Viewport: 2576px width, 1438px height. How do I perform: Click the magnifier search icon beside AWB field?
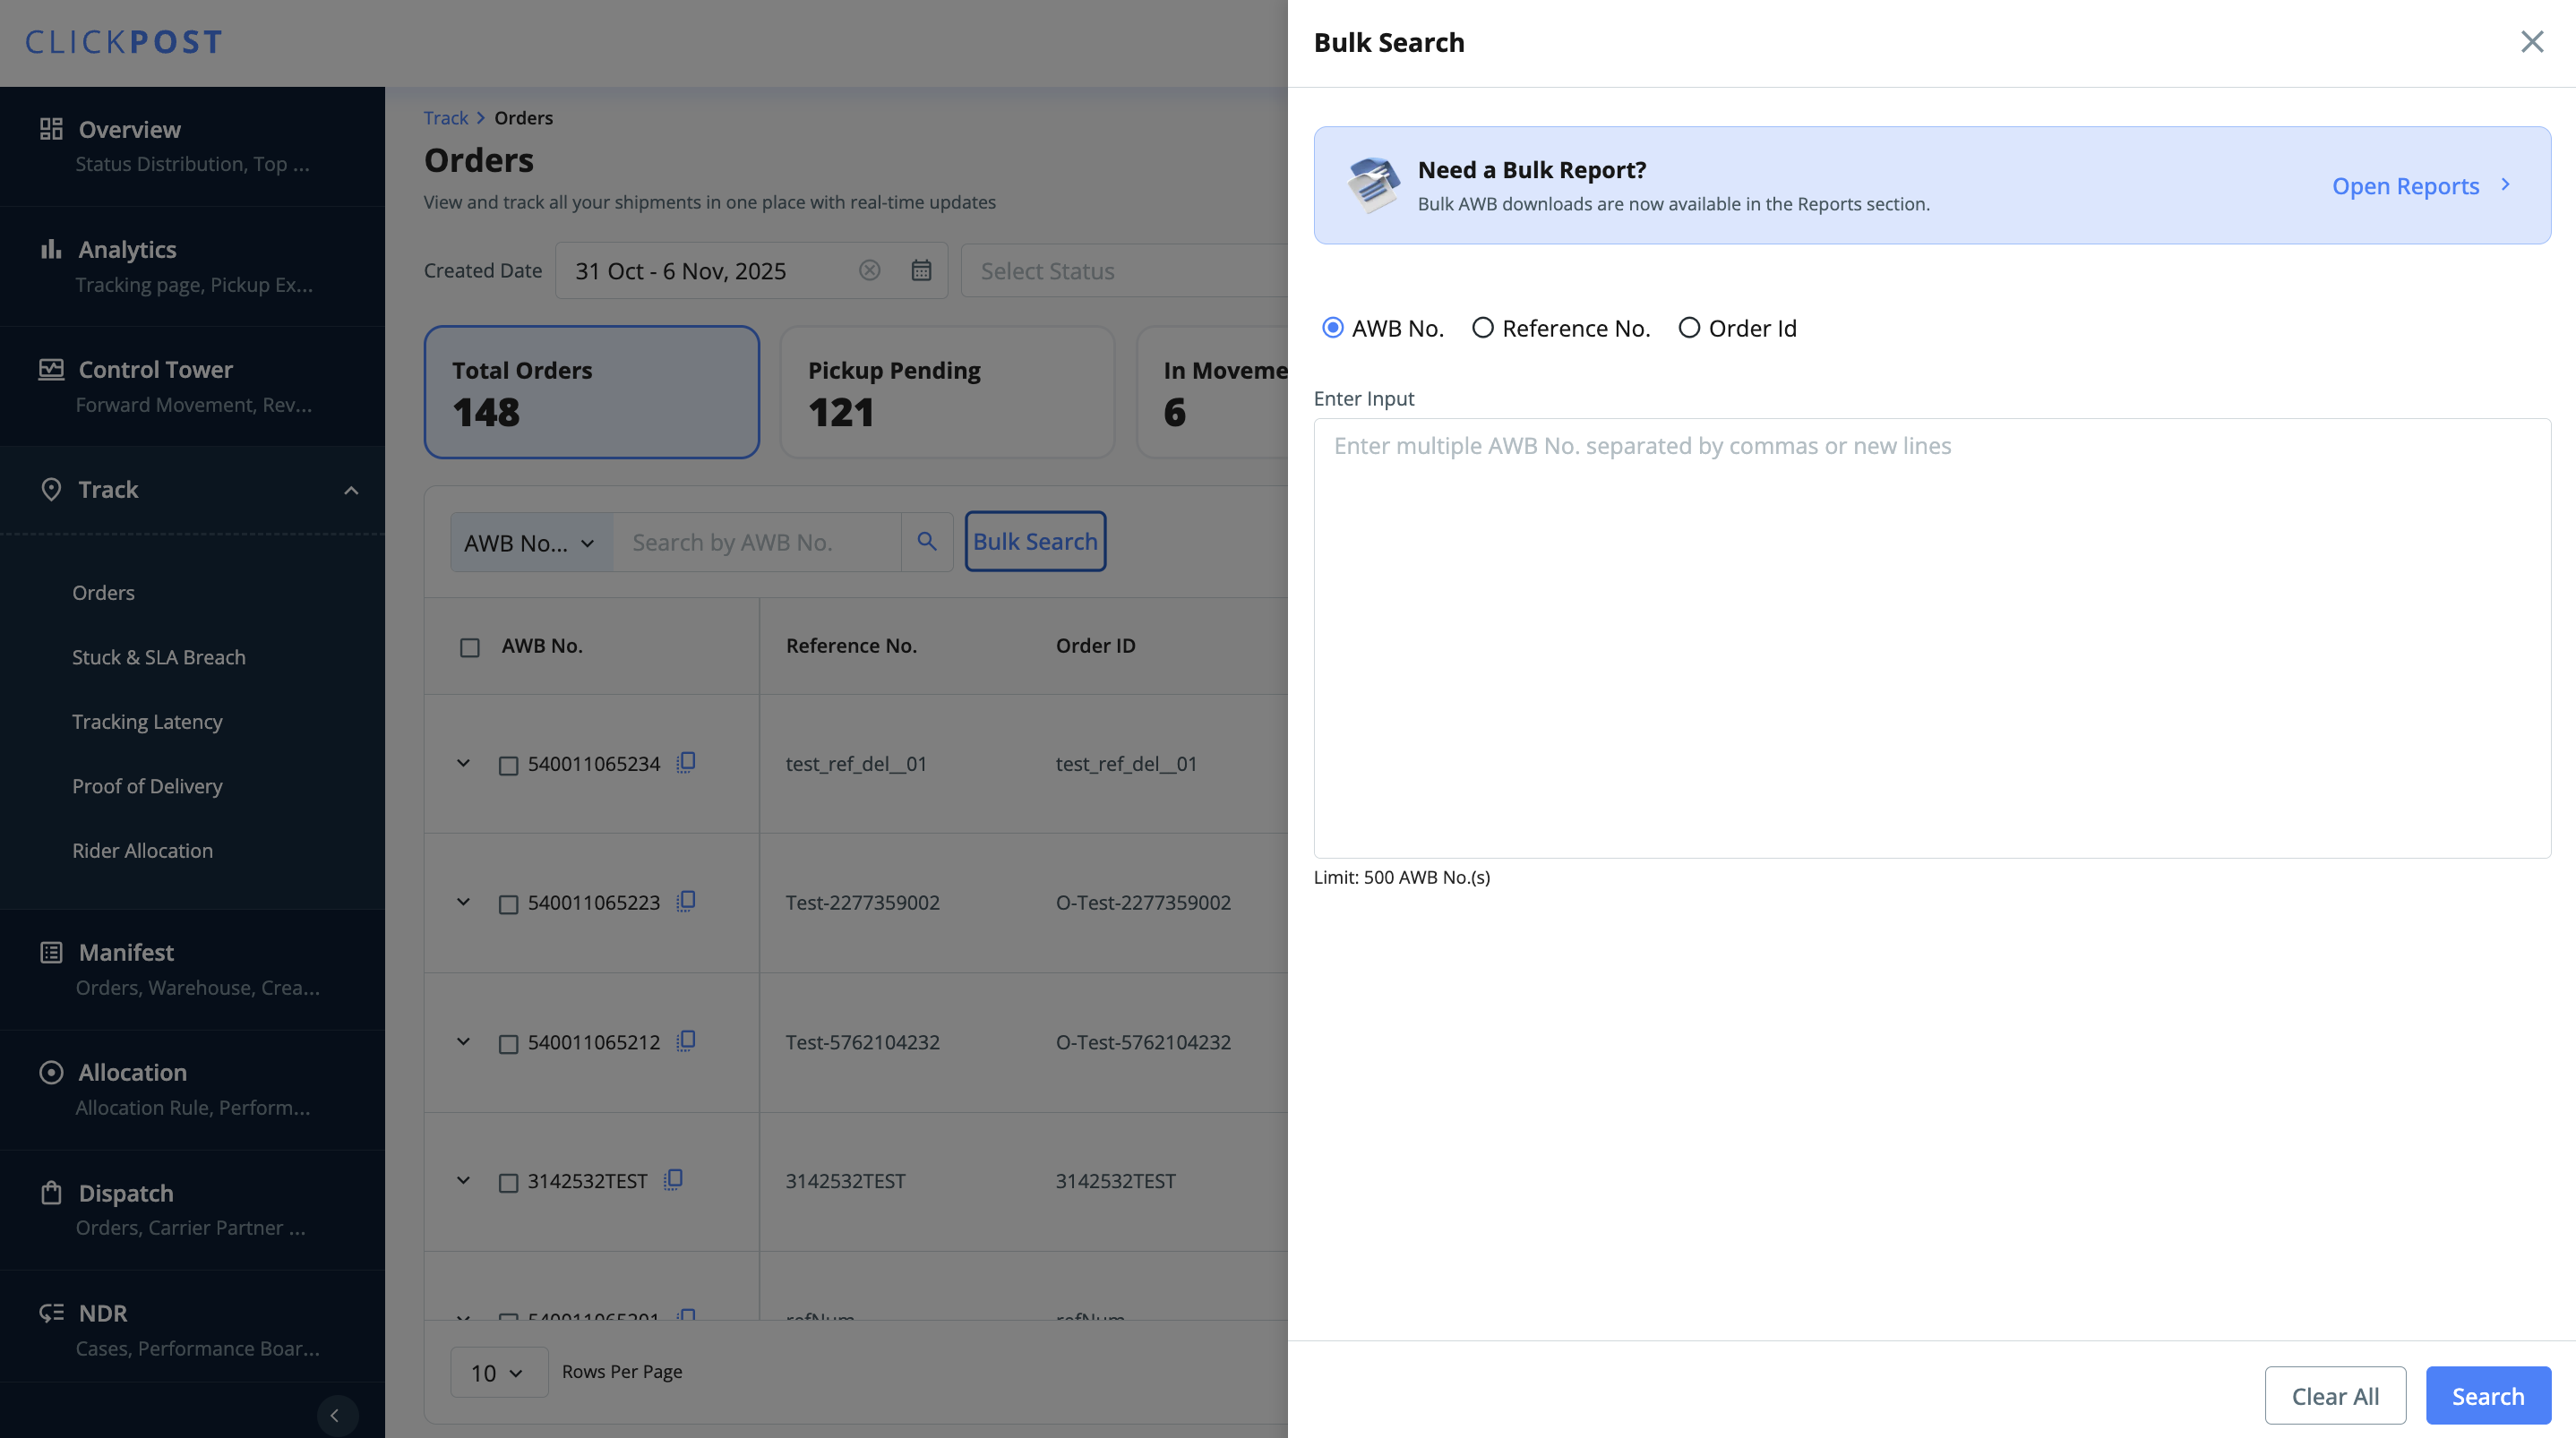pyautogui.click(x=927, y=541)
